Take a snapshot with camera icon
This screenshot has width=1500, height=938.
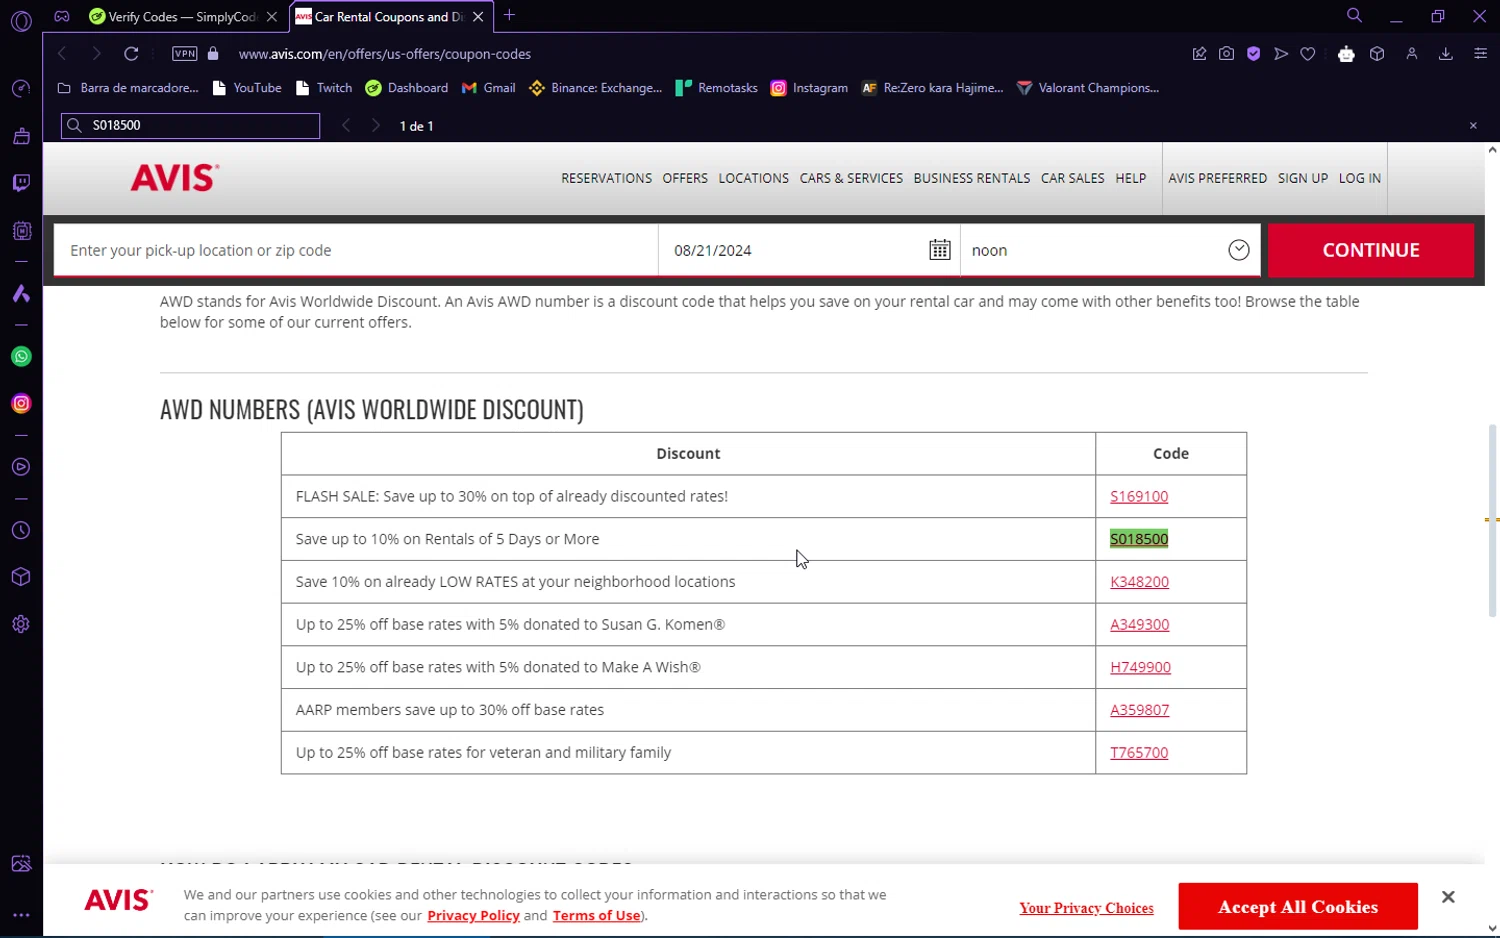[x=1226, y=54]
